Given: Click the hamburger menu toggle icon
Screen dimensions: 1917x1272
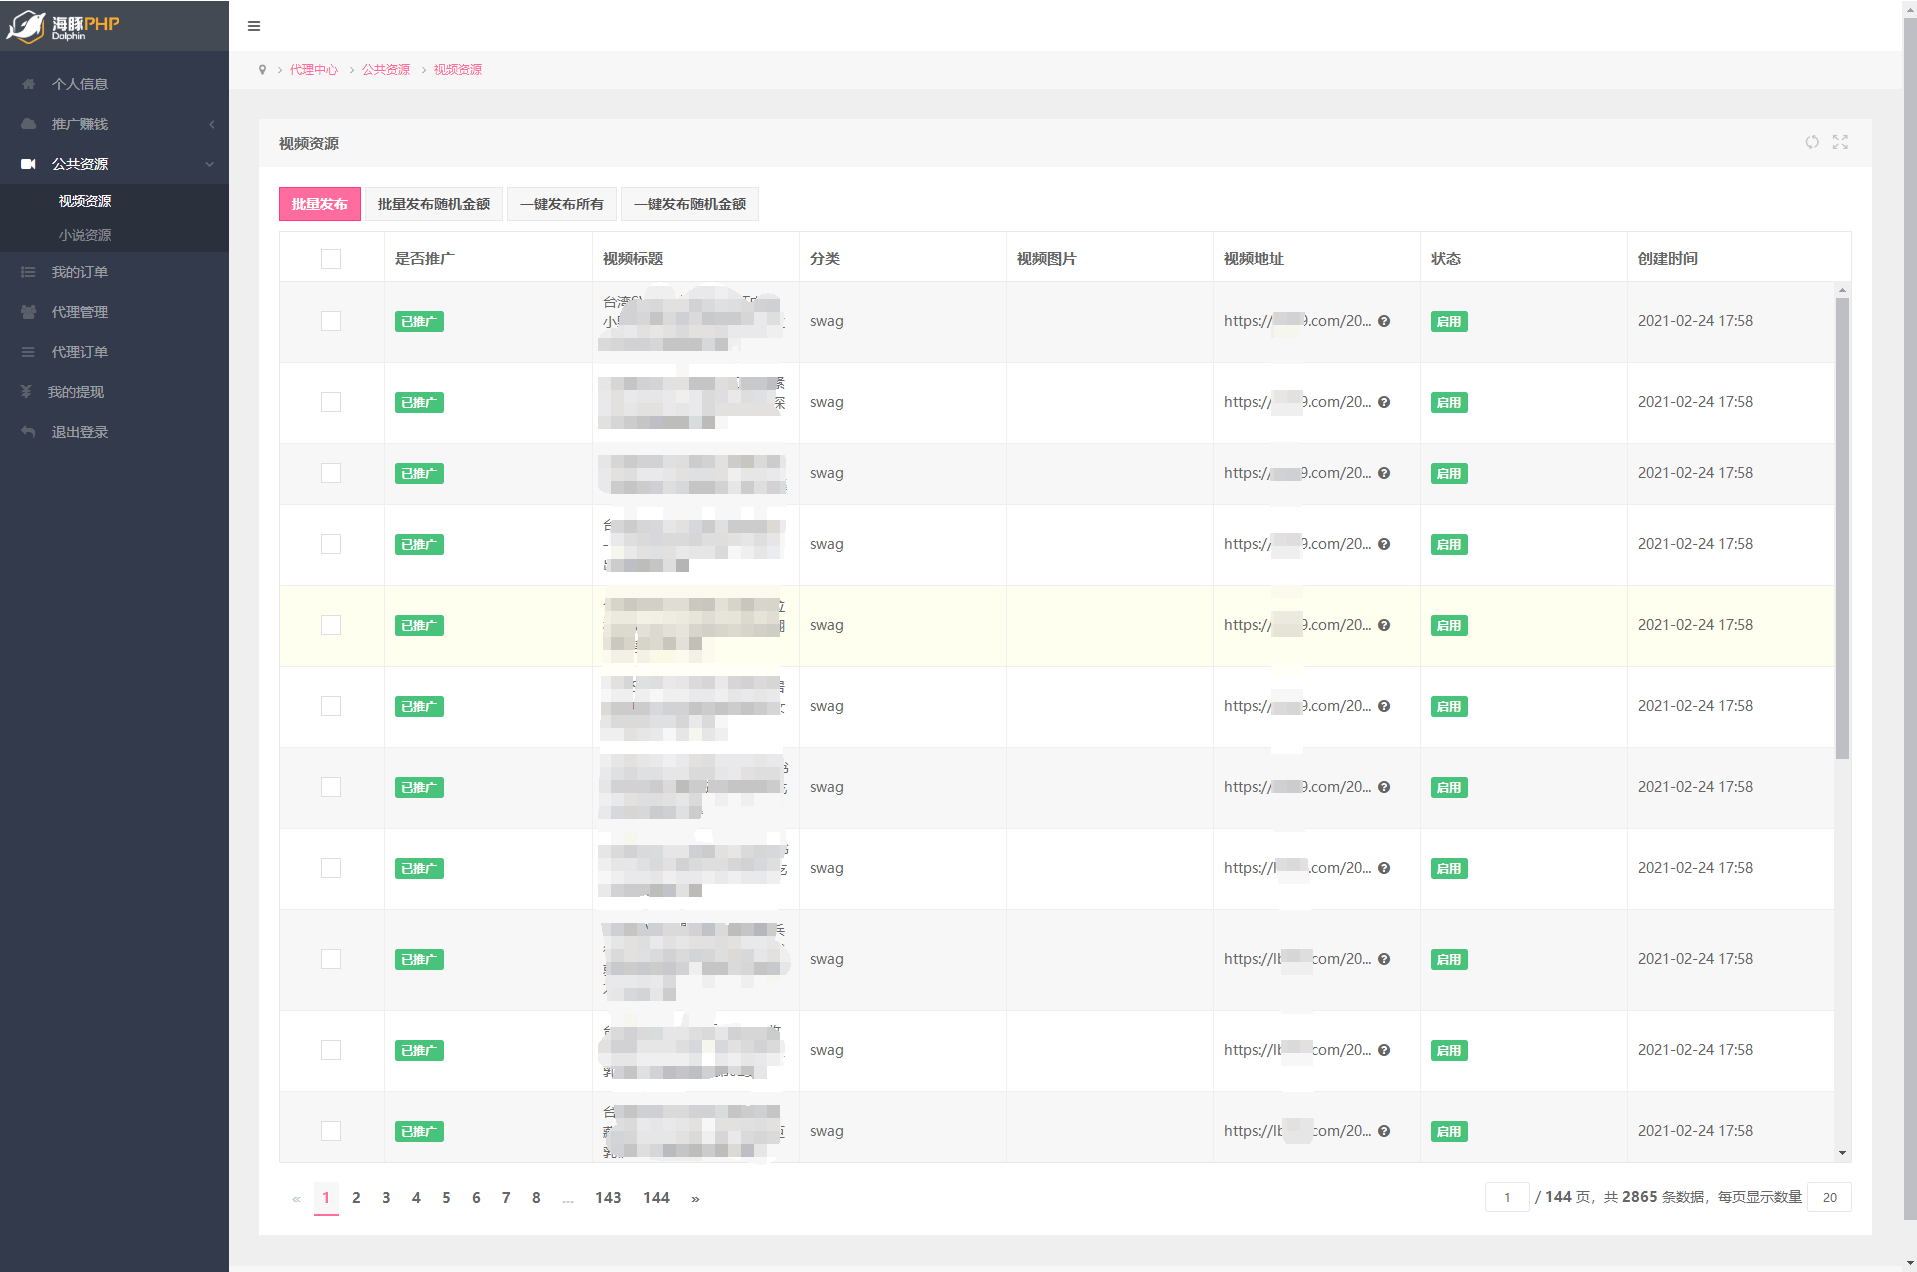Looking at the screenshot, I should (254, 26).
